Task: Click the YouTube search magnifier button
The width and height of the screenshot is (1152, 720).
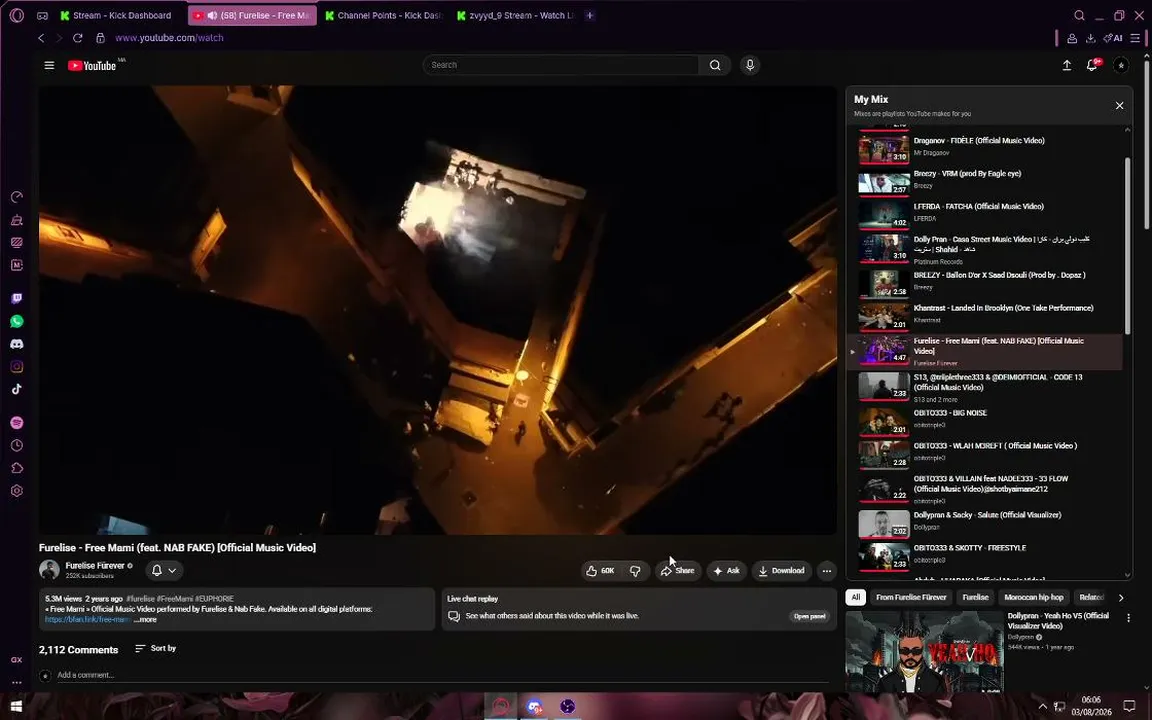Action: 715,65
